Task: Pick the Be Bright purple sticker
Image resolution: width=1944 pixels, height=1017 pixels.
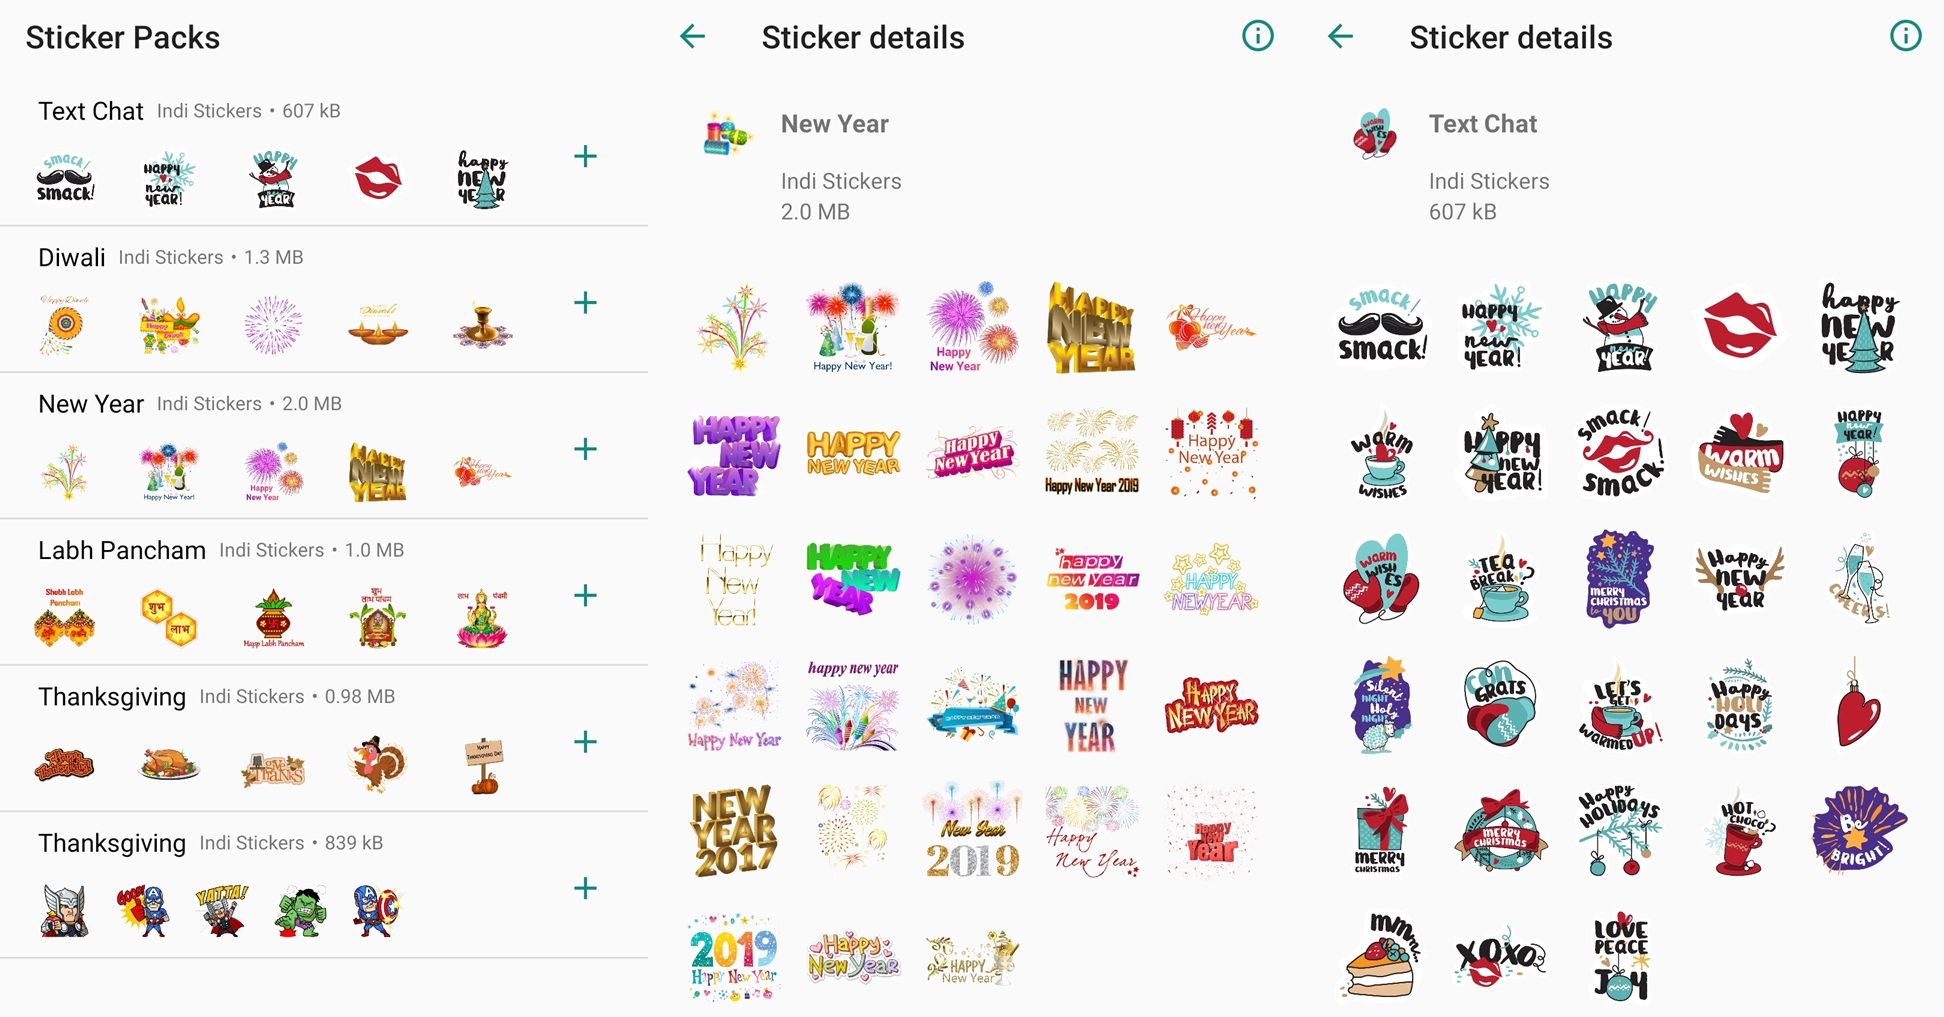Action: pyautogui.click(x=1858, y=829)
